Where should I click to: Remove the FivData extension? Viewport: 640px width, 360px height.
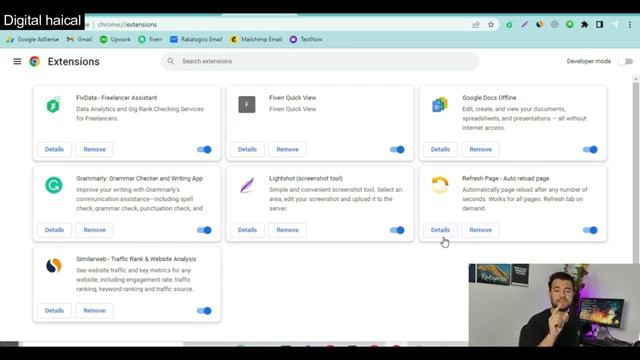pos(95,149)
